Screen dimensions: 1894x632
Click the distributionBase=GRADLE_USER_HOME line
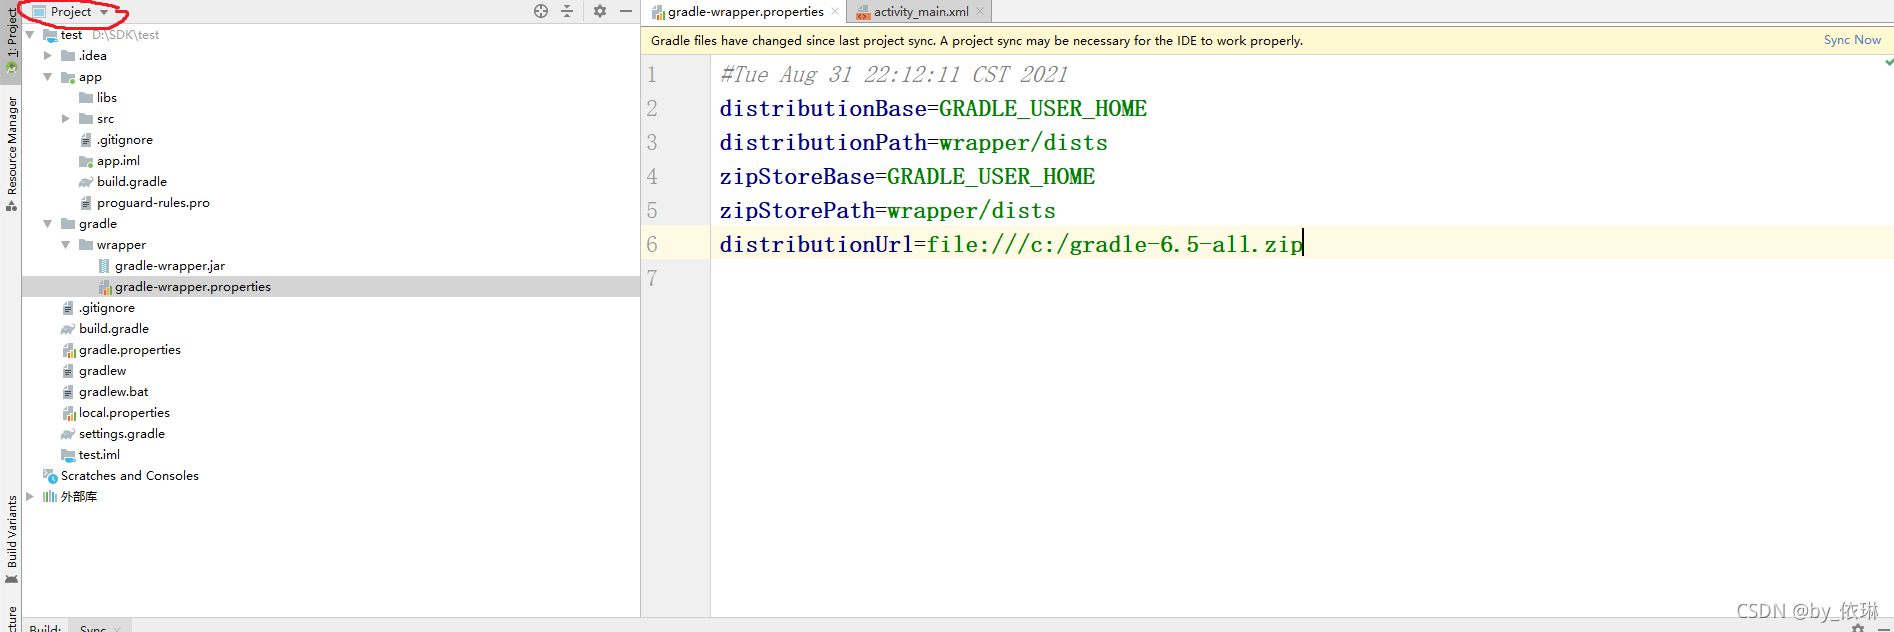click(933, 108)
